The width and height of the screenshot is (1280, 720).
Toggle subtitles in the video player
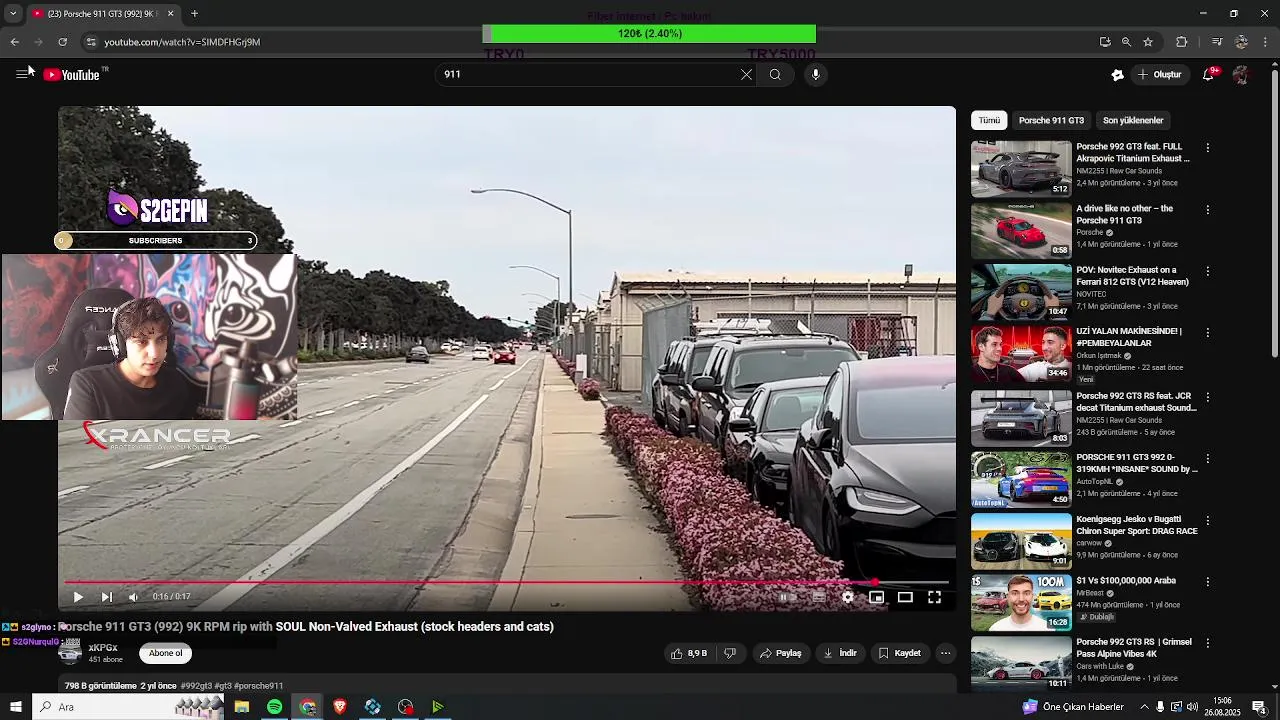pos(819,597)
